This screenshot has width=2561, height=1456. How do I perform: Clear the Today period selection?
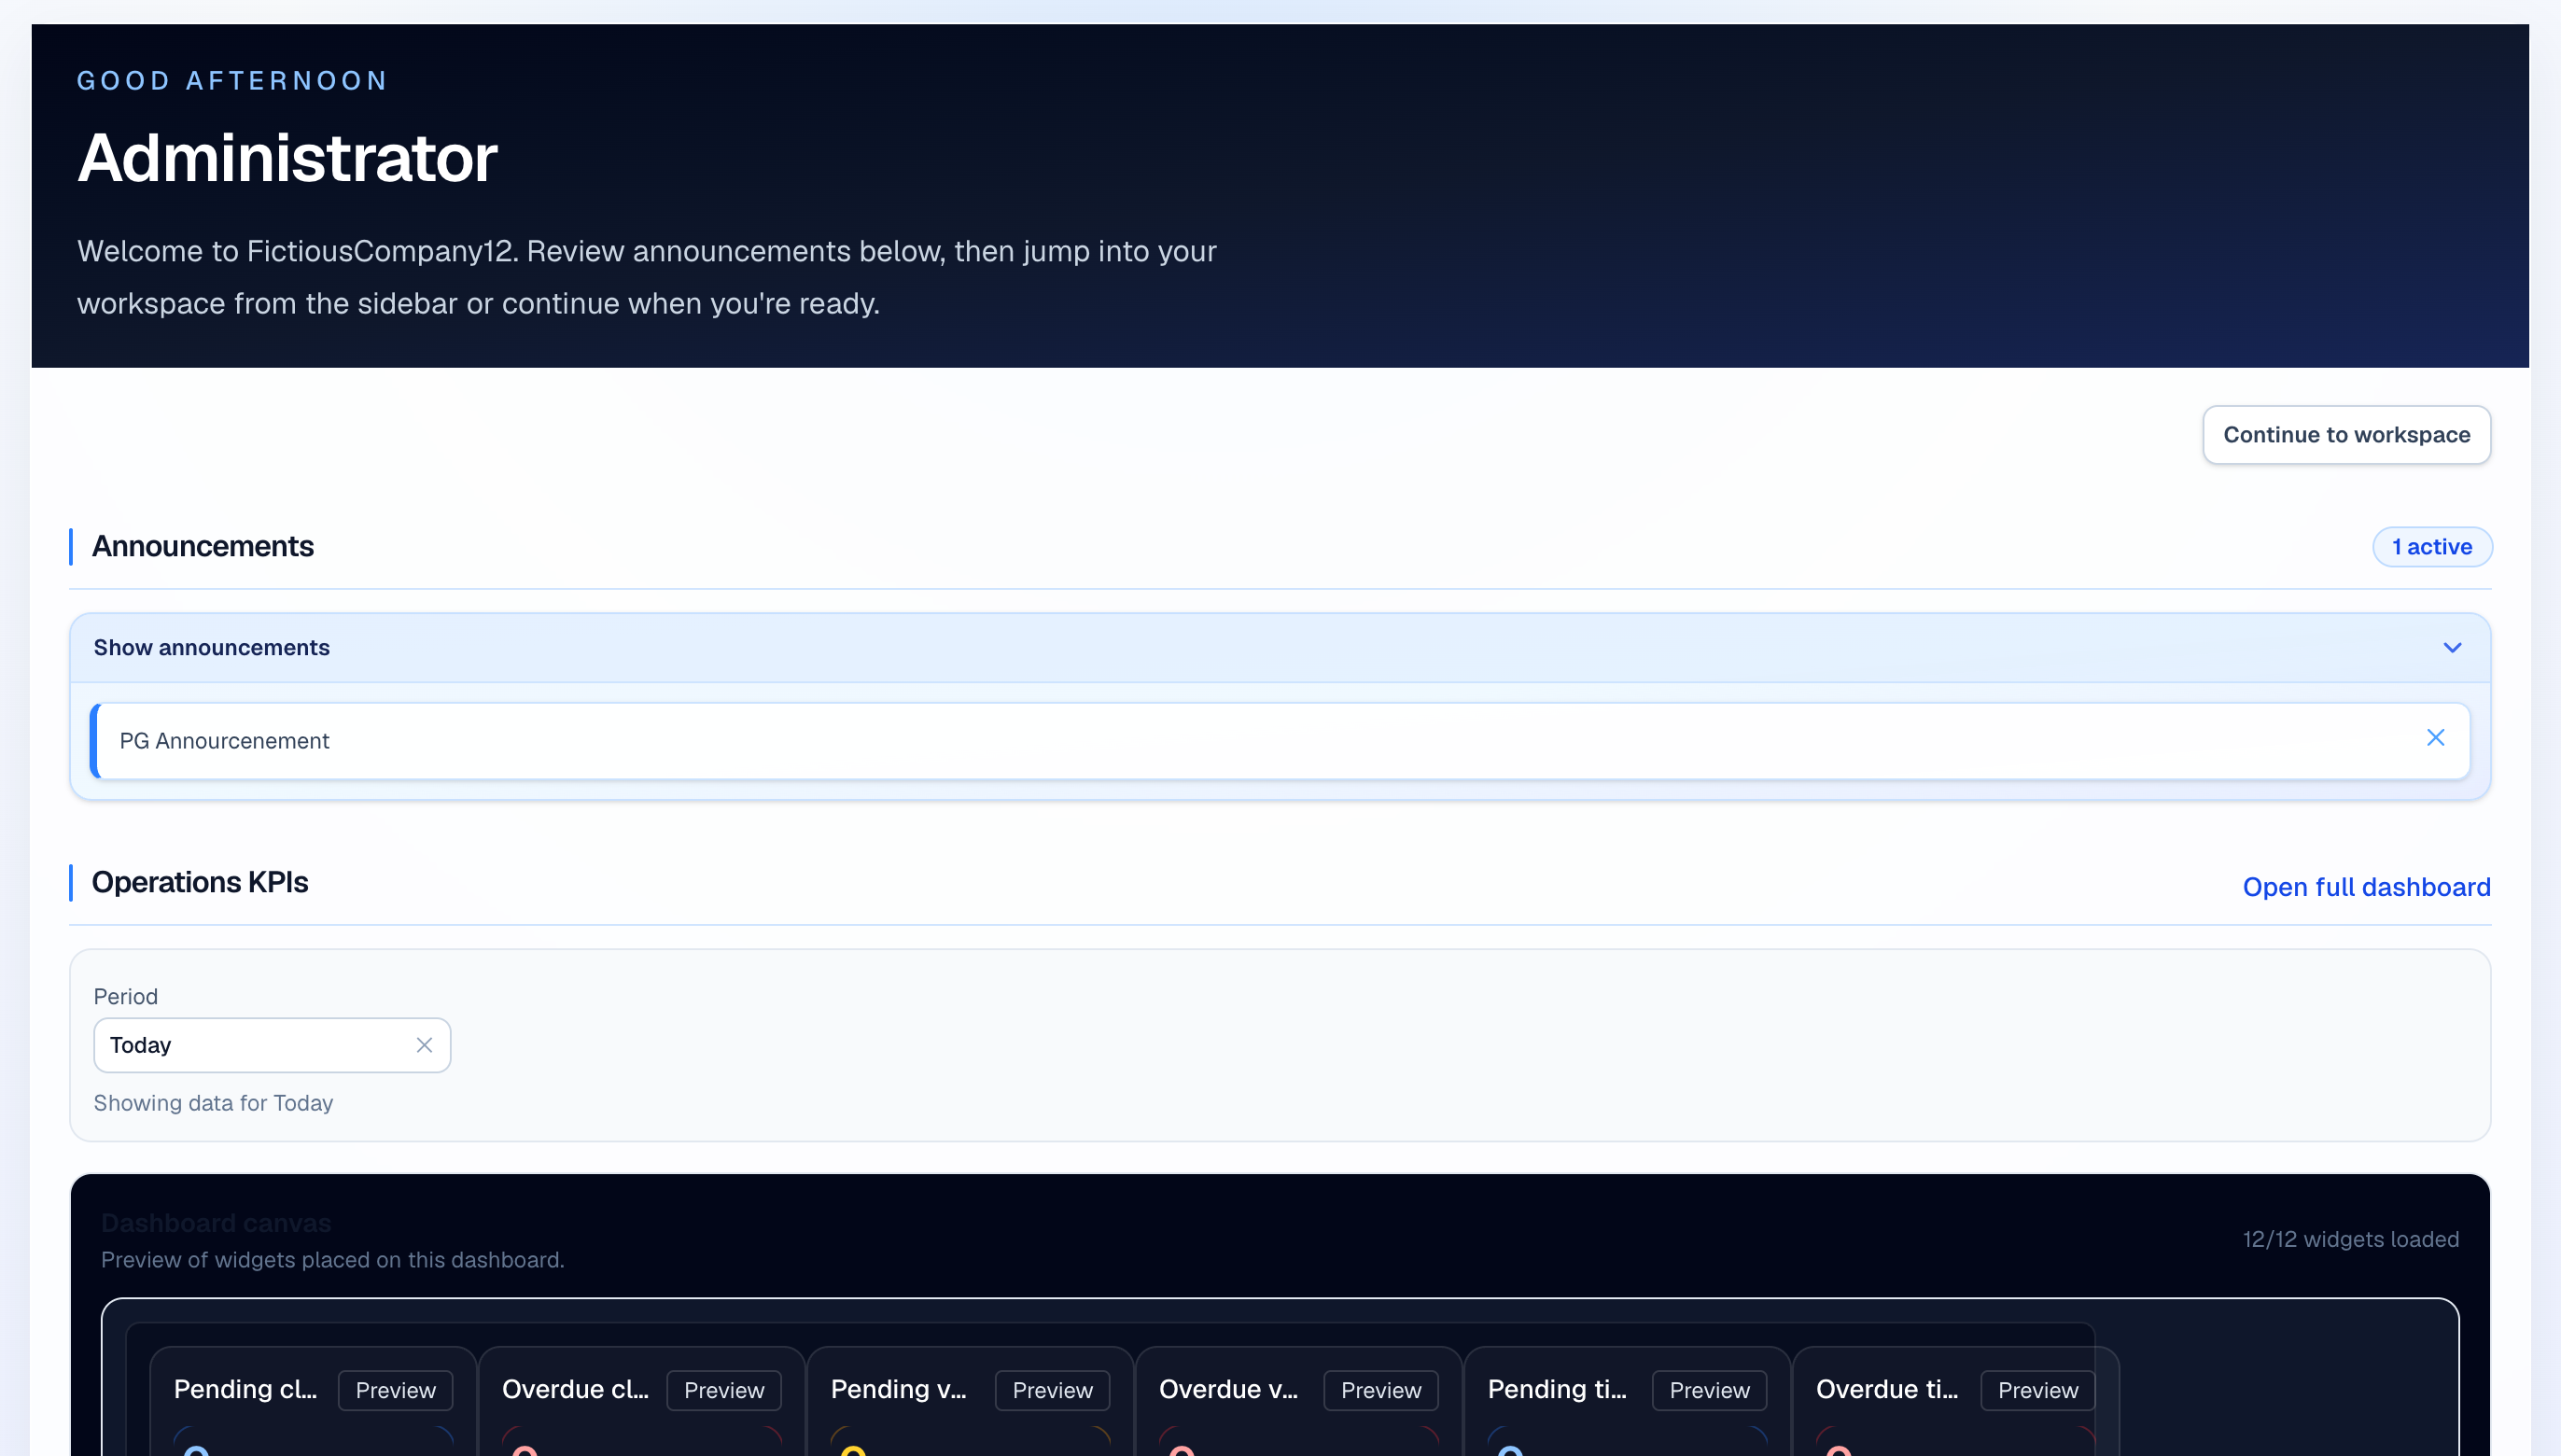click(424, 1045)
